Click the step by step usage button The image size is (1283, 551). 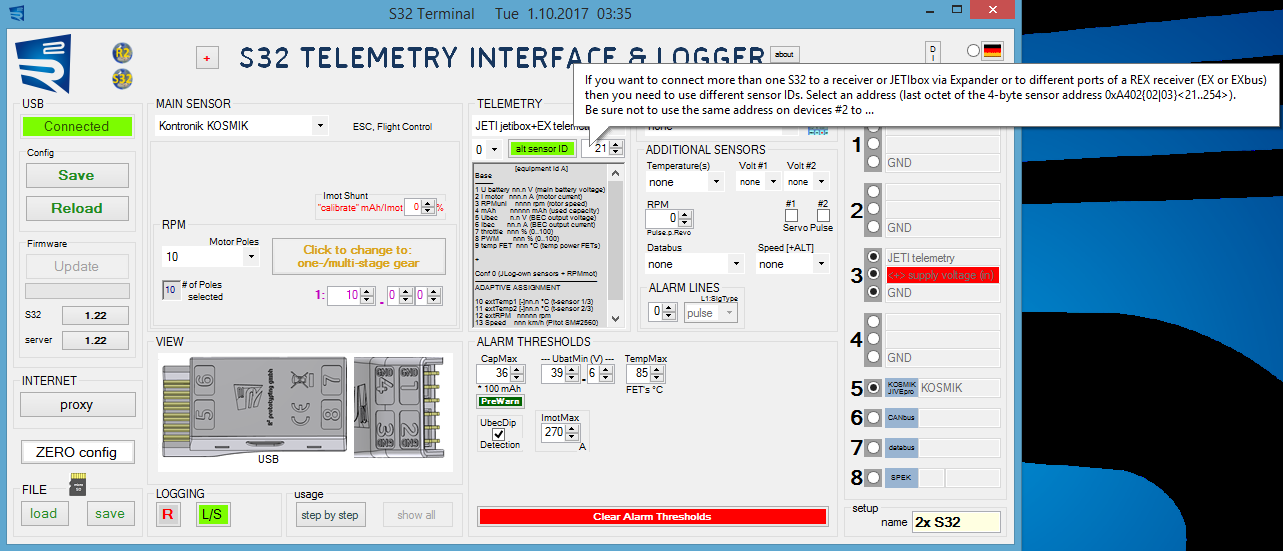click(329, 515)
